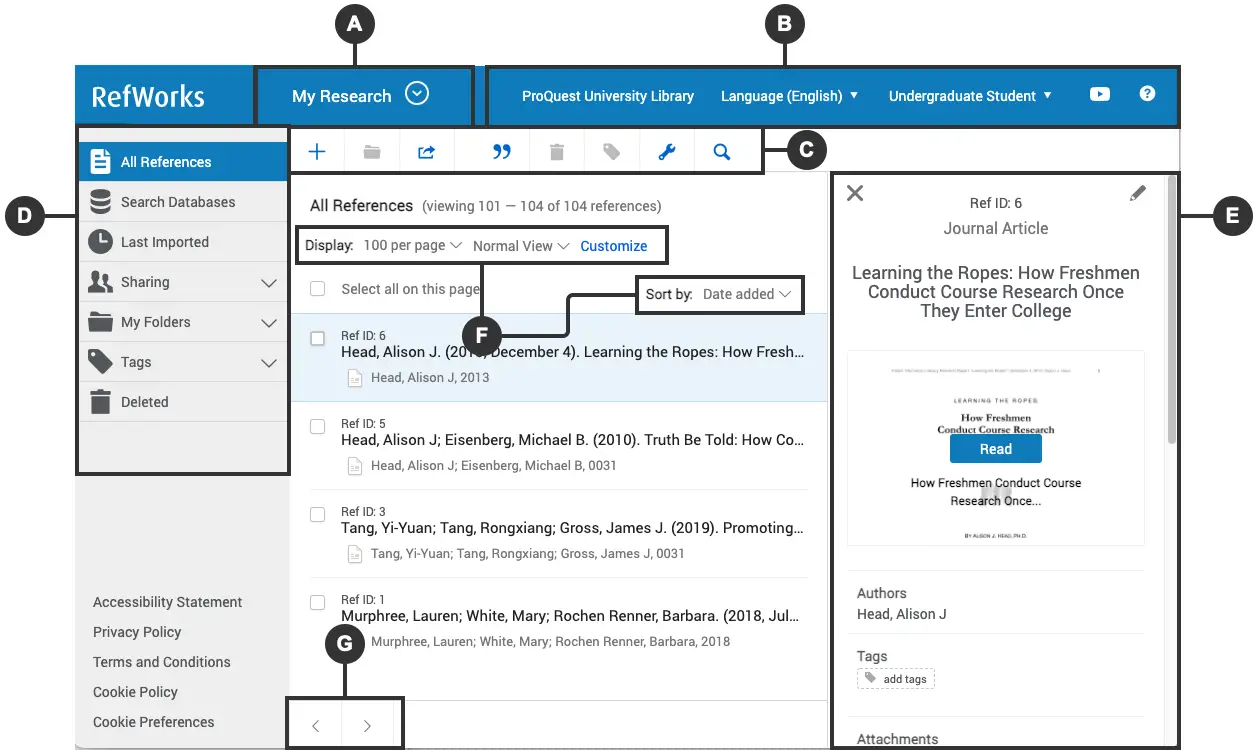Check the checkbox beside the Tang 2019 reference
Screen dimensions: 1253x750
tap(317, 514)
